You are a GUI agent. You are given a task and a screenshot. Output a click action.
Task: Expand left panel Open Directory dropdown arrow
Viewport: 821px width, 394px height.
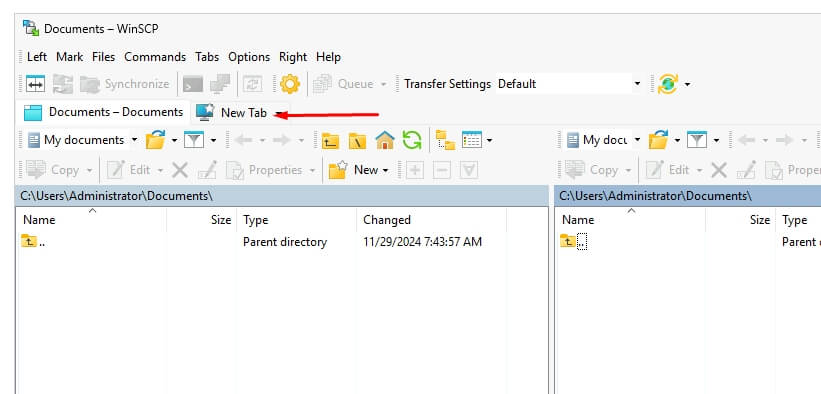(174, 140)
